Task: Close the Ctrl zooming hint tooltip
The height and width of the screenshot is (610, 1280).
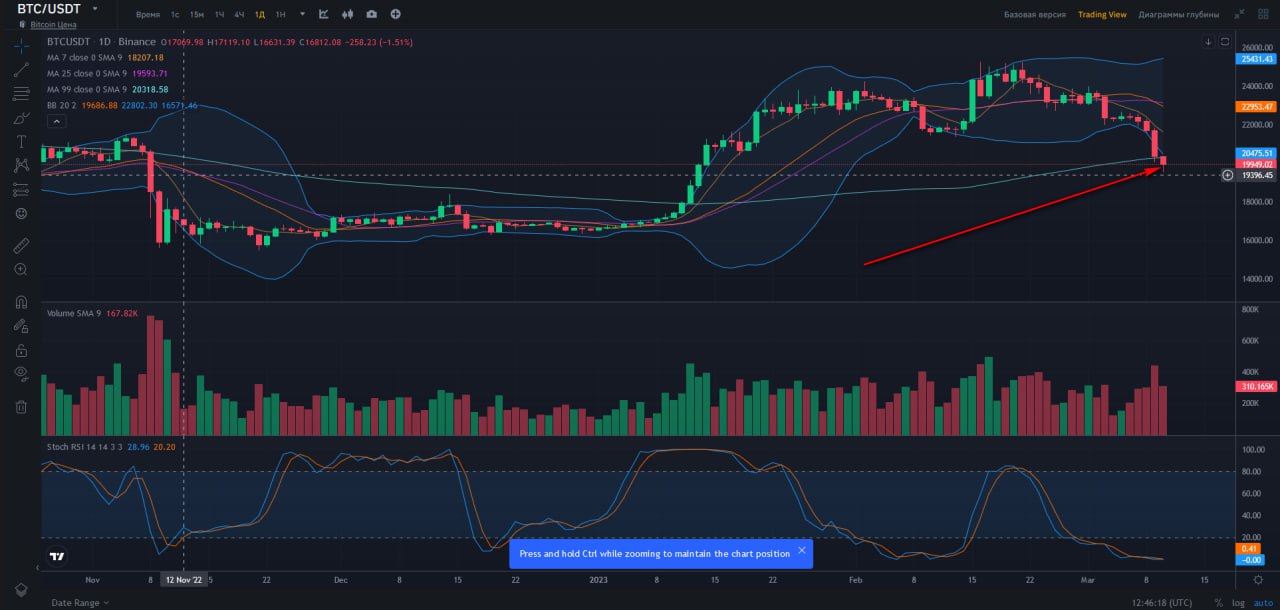Action: point(801,551)
